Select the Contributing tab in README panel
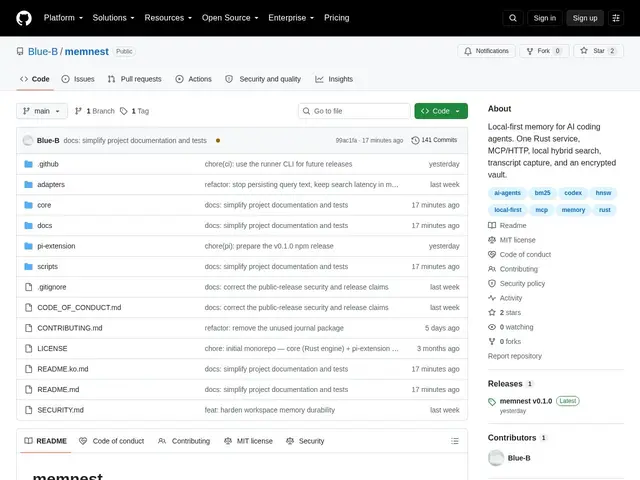 (184, 441)
